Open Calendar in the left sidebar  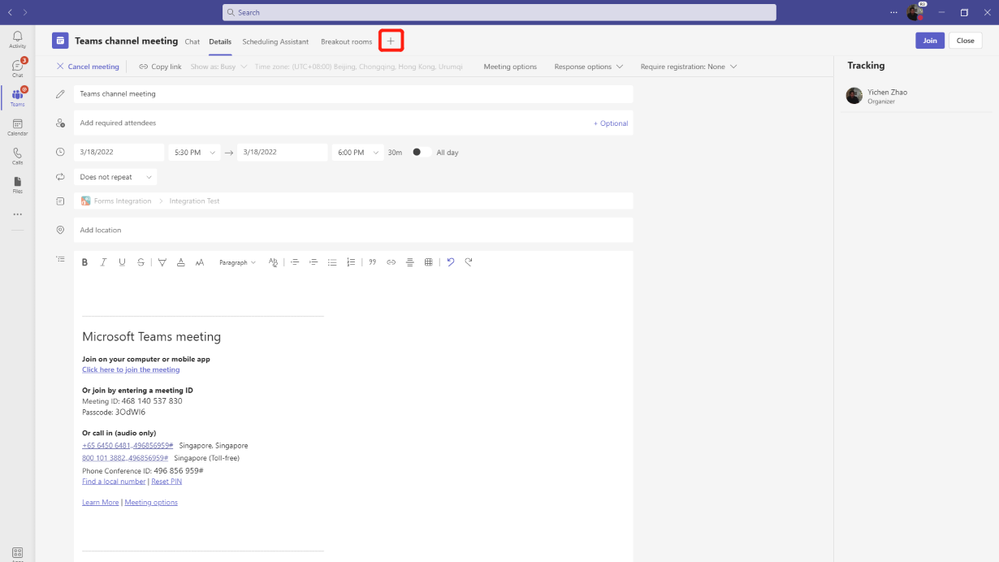point(17,127)
